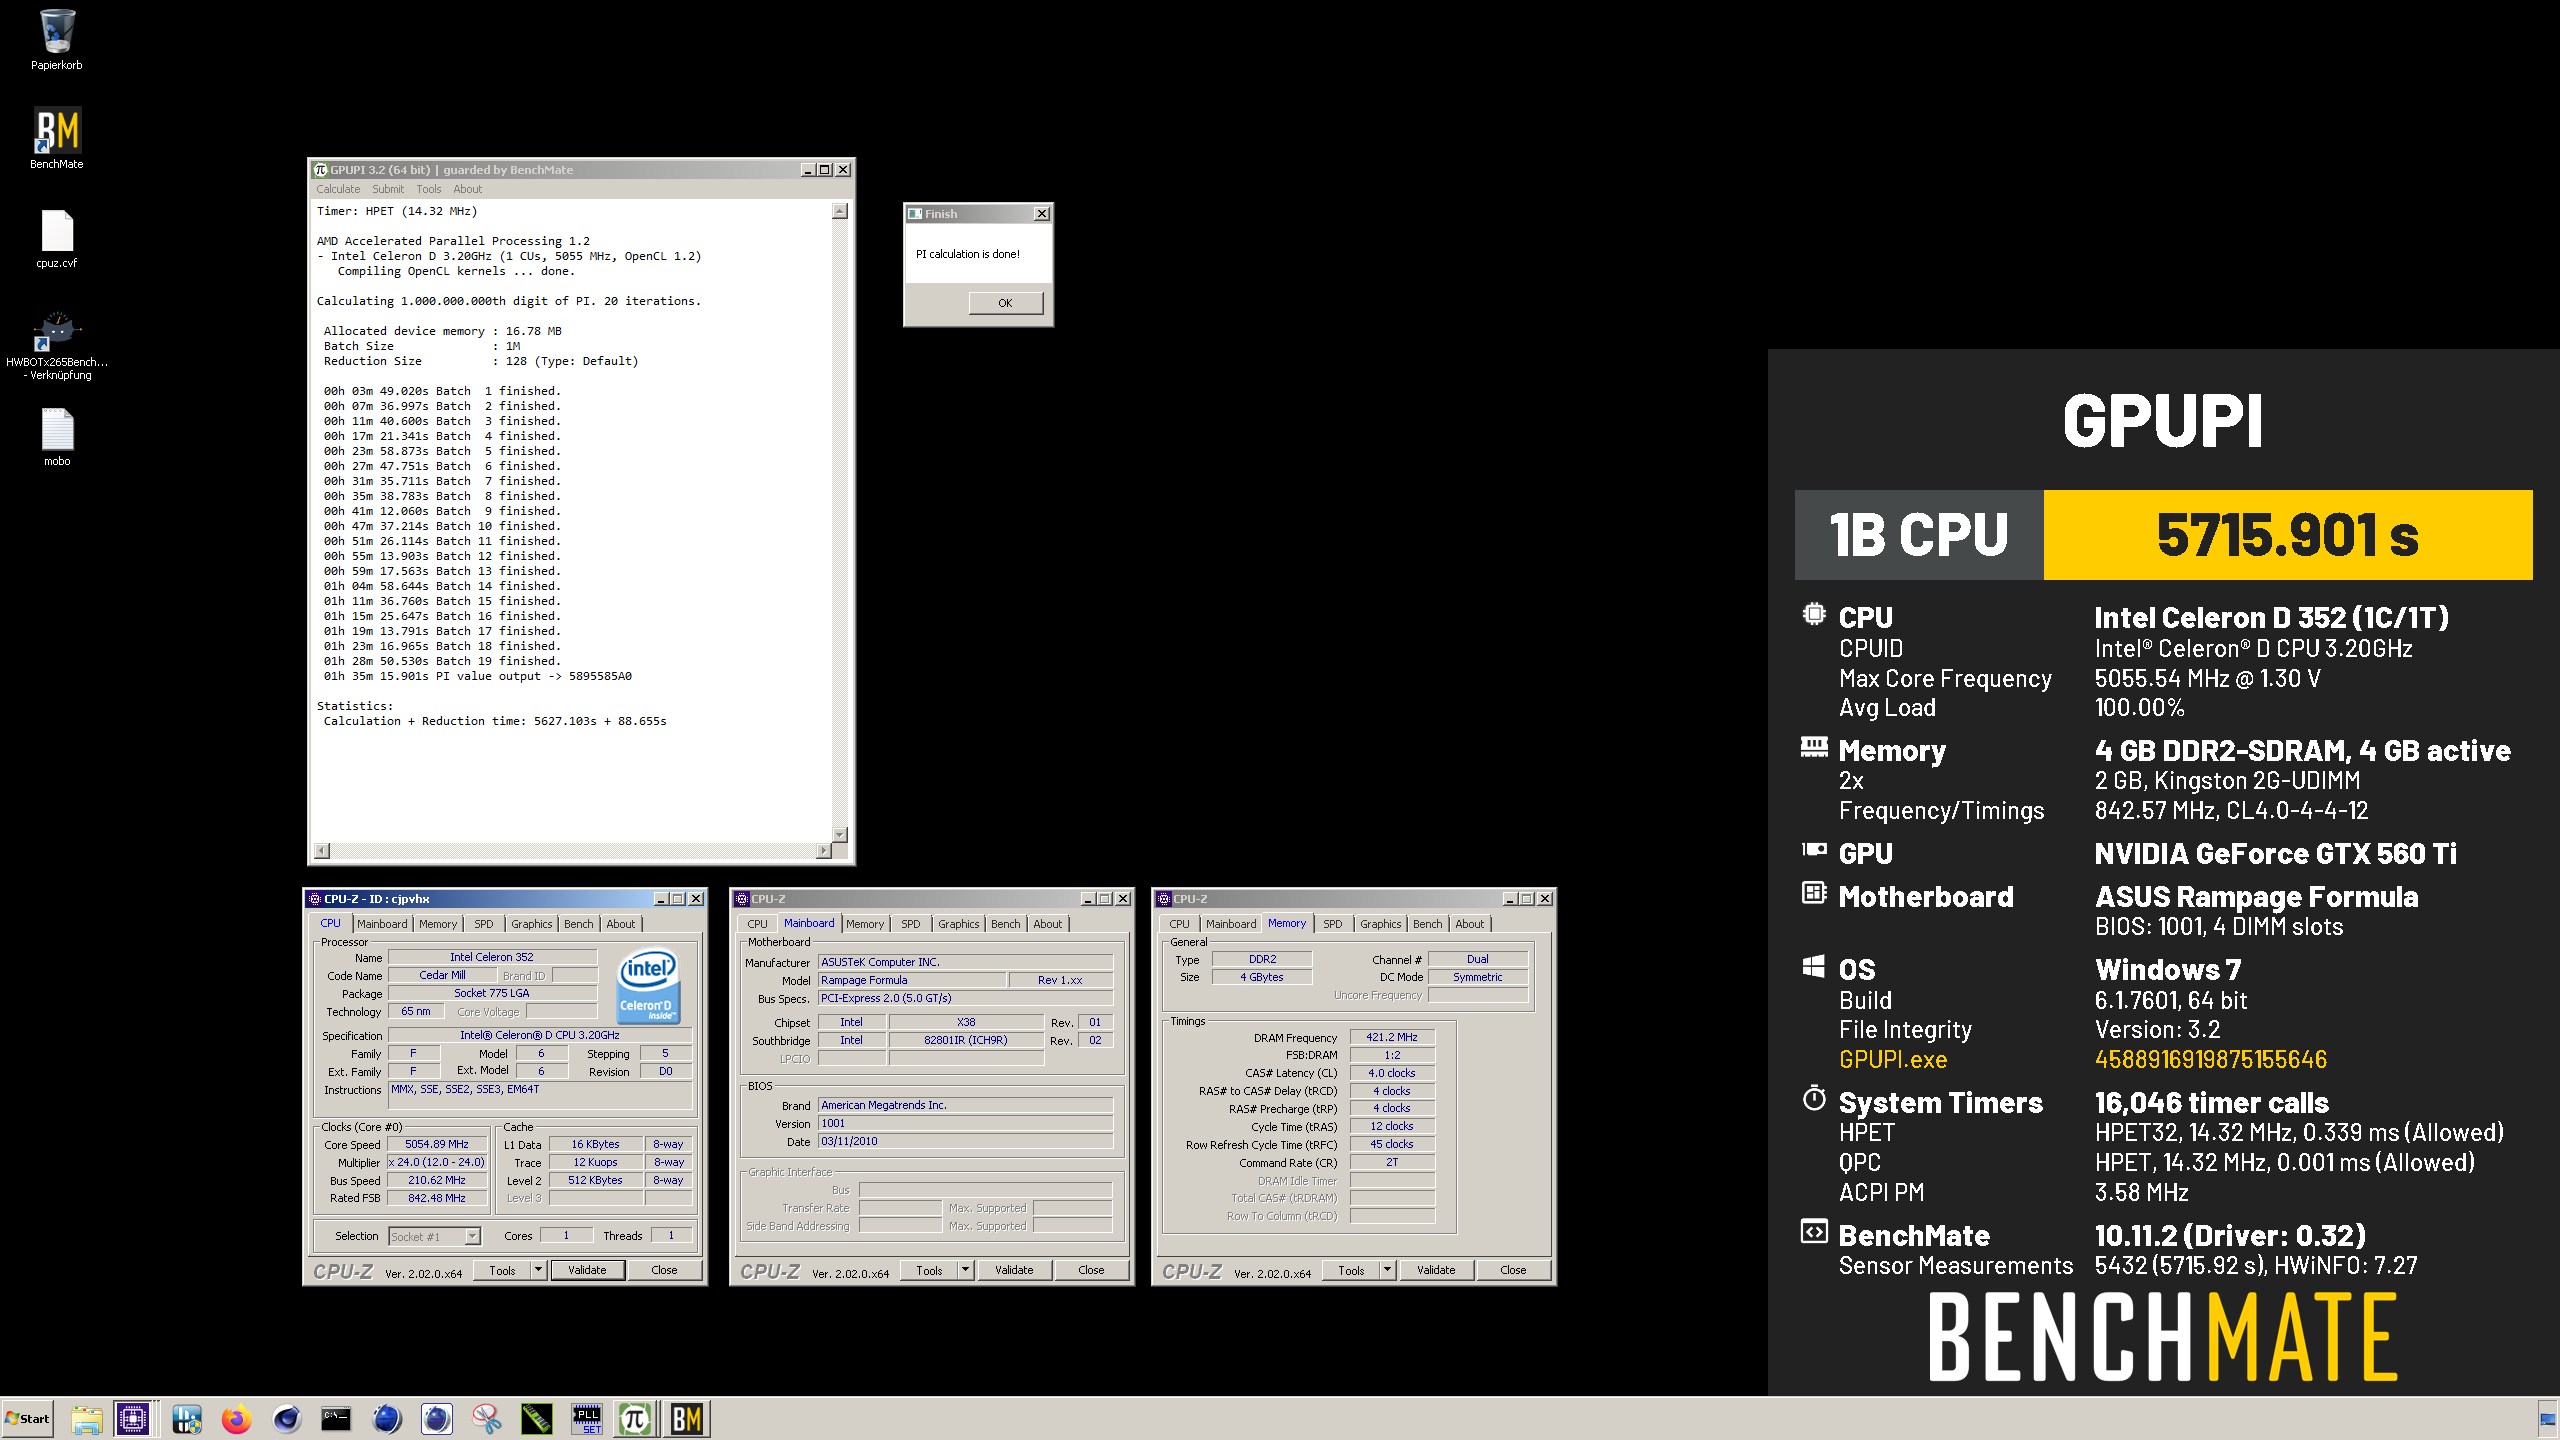Open the About menu in GPUPI

(x=467, y=189)
